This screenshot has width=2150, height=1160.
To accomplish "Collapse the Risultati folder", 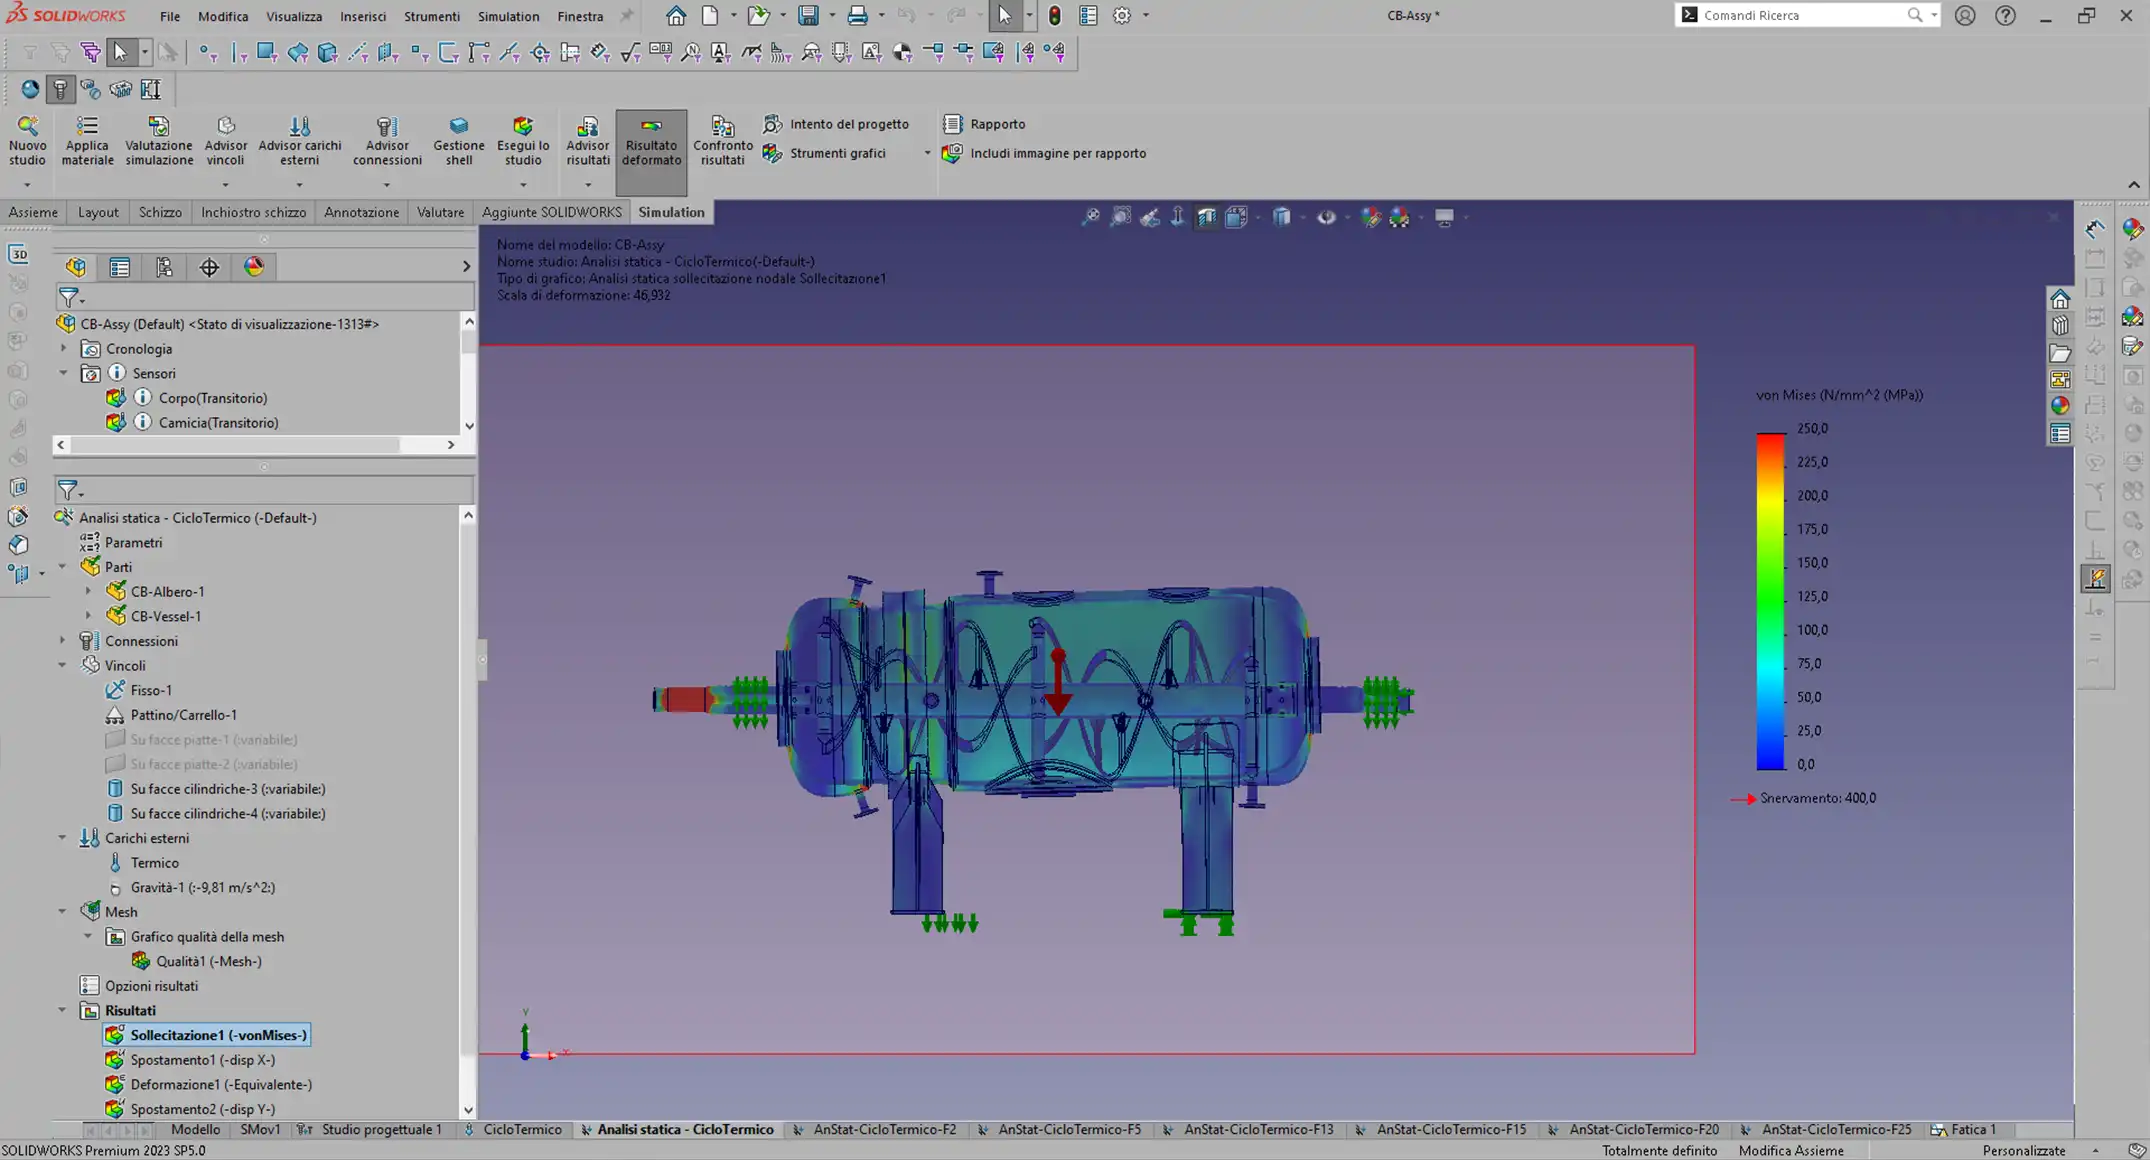I will (x=62, y=1010).
